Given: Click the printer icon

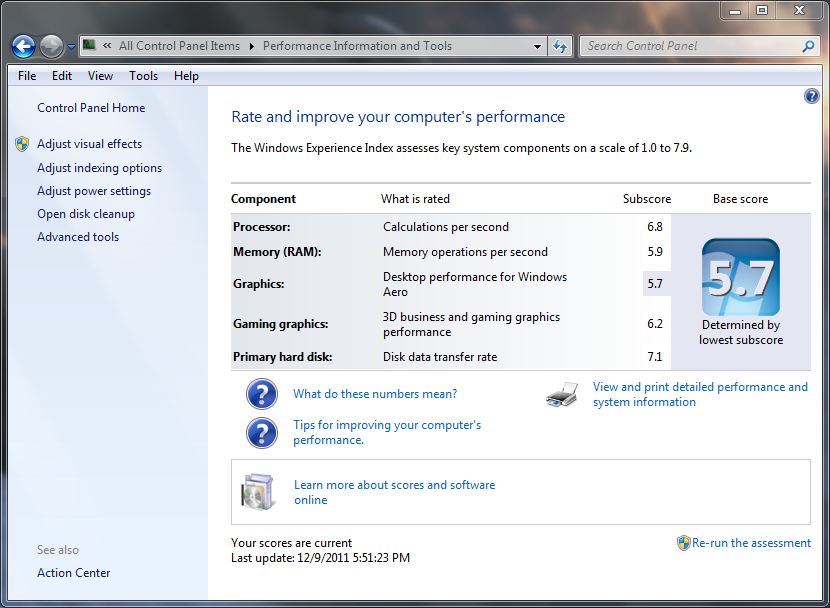Looking at the screenshot, I should (x=562, y=394).
